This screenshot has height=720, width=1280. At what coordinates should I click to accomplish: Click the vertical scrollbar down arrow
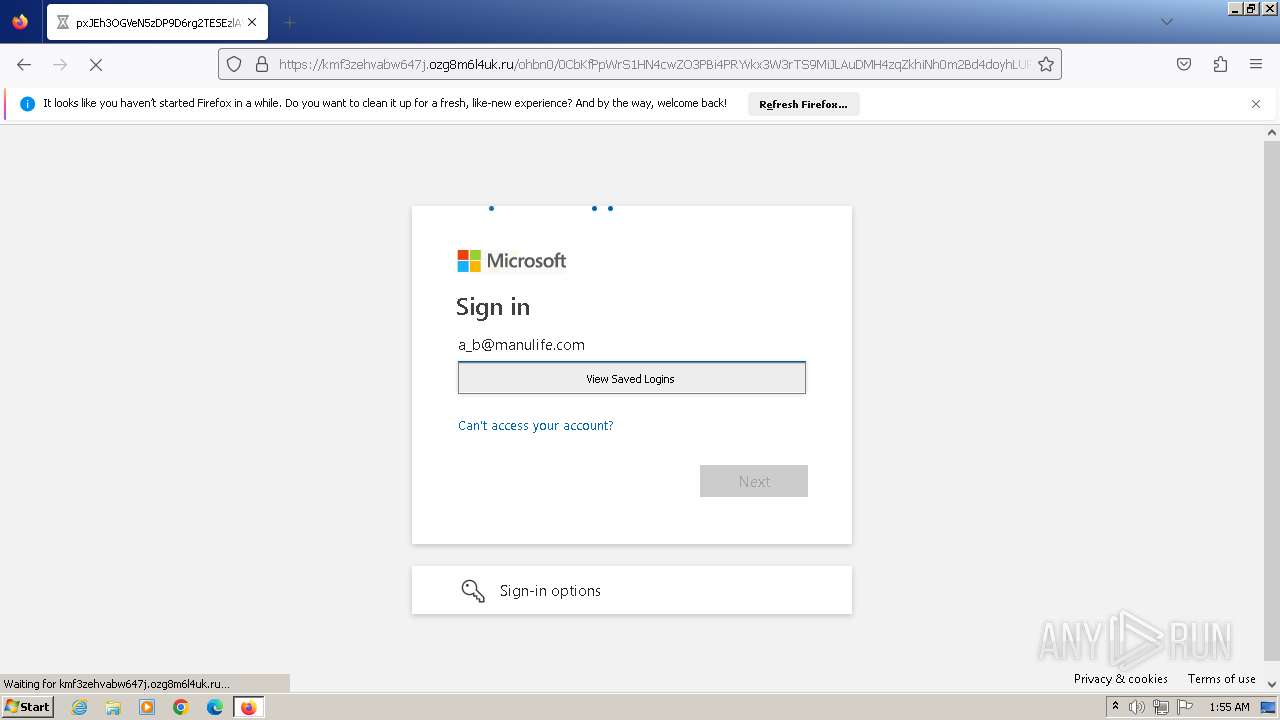click(x=1272, y=685)
